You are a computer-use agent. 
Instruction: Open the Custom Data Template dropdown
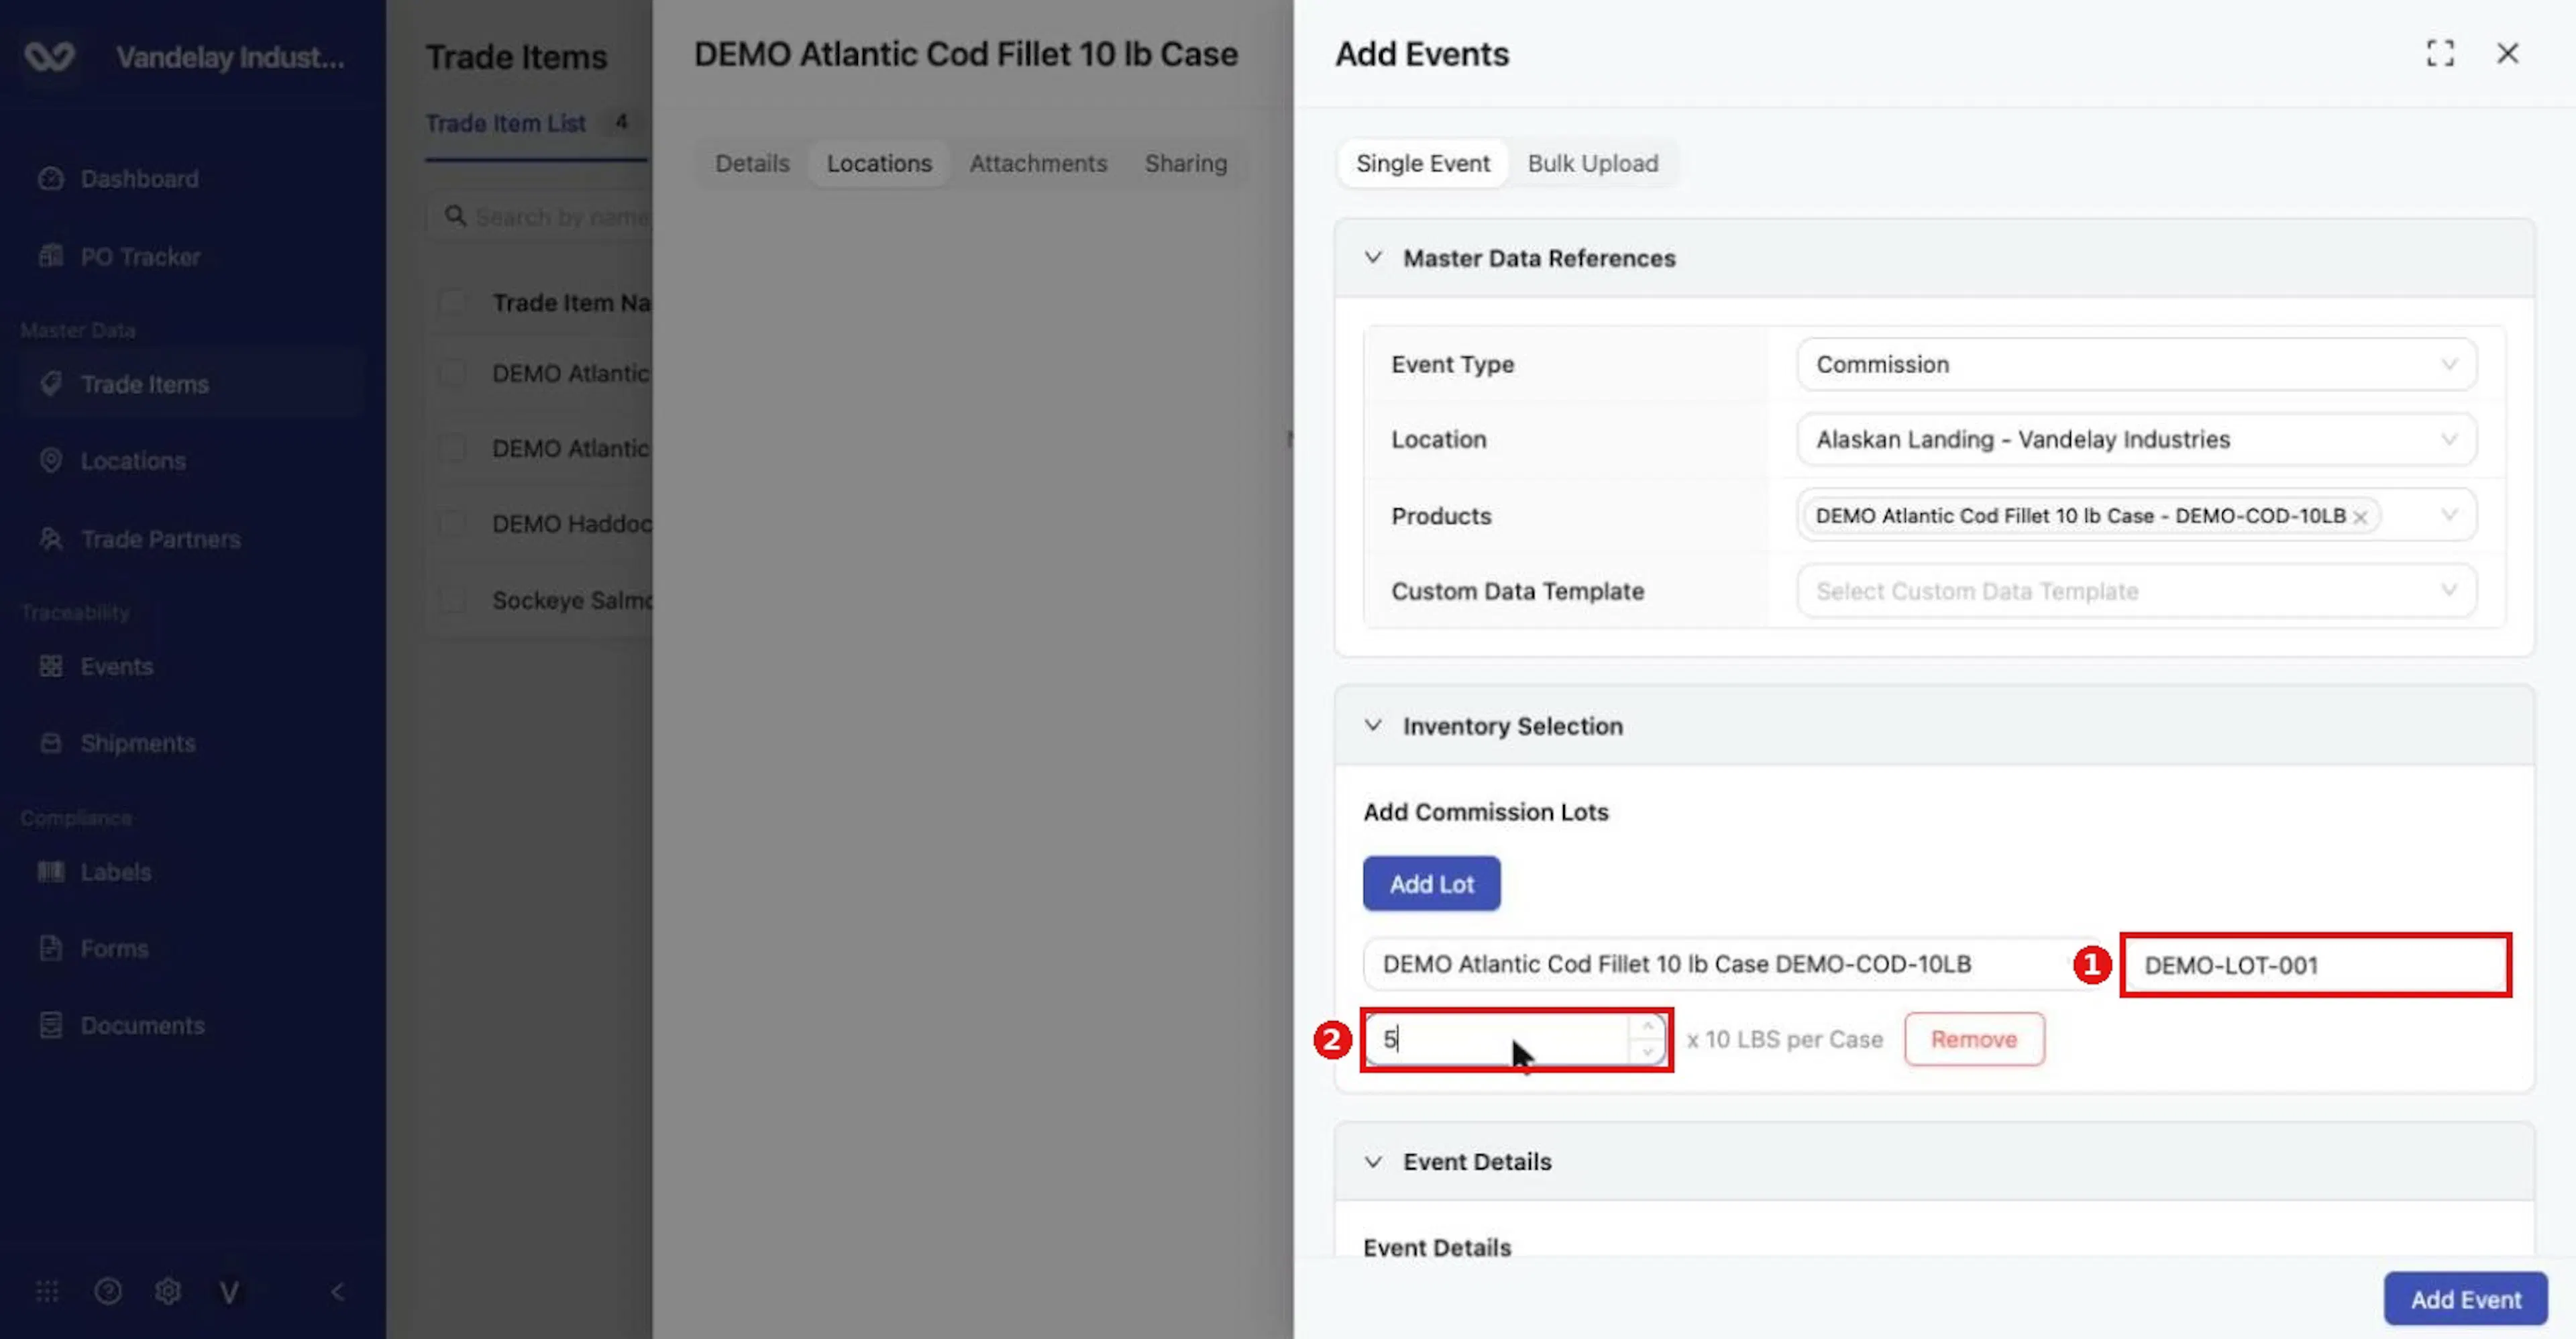point(2136,591)
